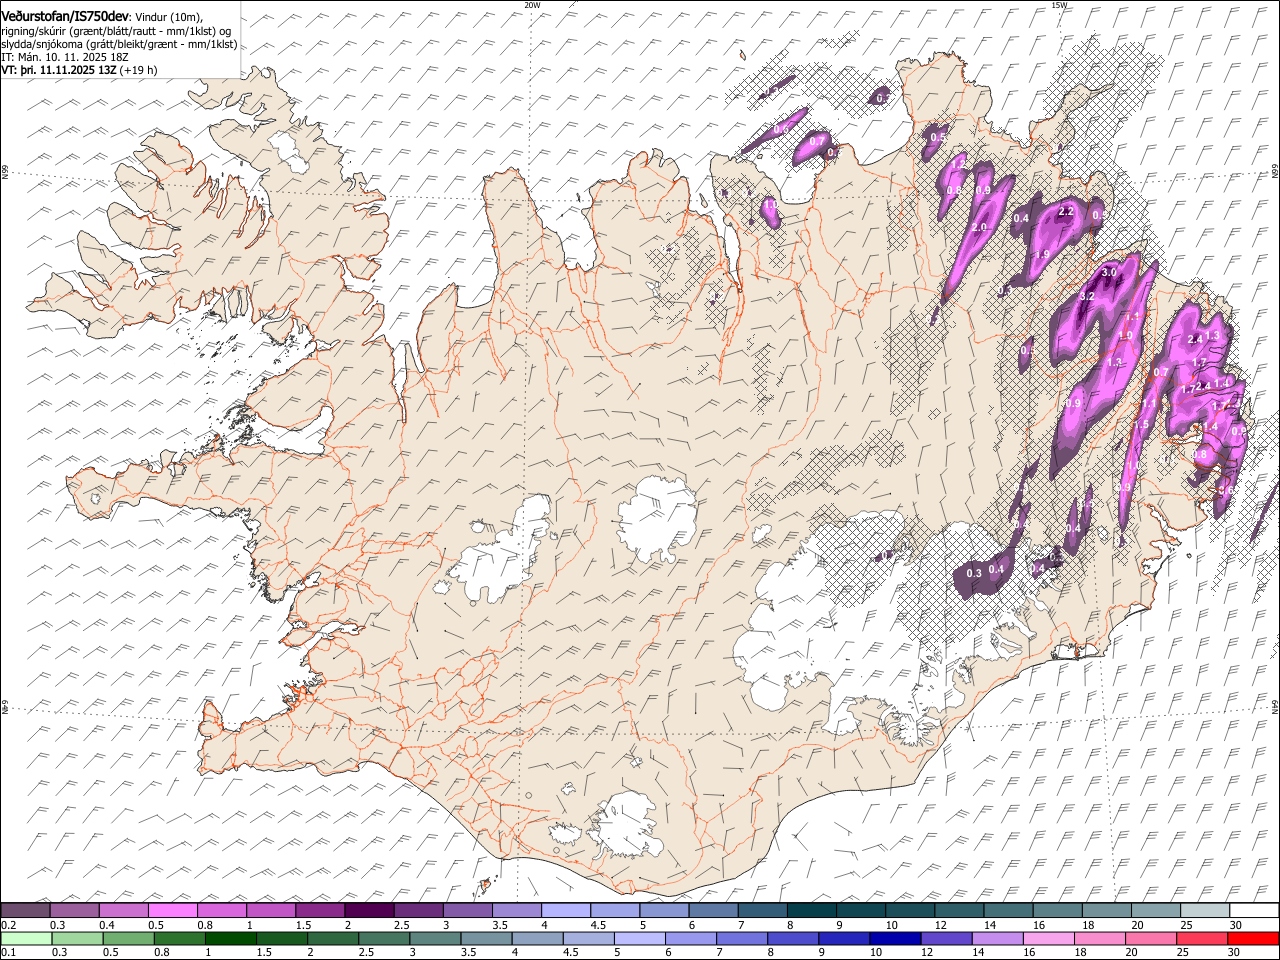
Task: Select the 2.2 snowfall value in the northeast
Action: point(1066,211)
